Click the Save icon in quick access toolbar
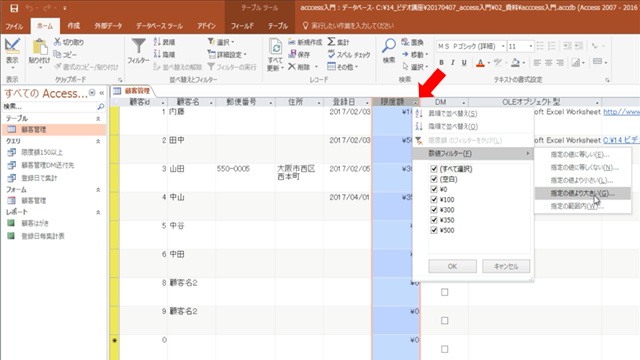The width and height of the screenshot is (640, 360). [x=14, y=8]
